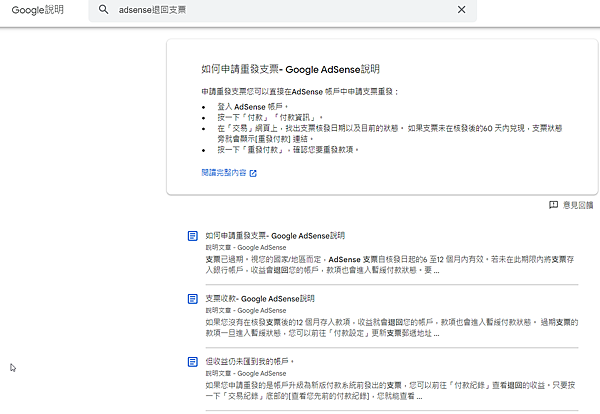The width and height of the screenshot is (600, 414).
Task: Focus the search field containing adsense退回支票
Action: click(283, 10)
